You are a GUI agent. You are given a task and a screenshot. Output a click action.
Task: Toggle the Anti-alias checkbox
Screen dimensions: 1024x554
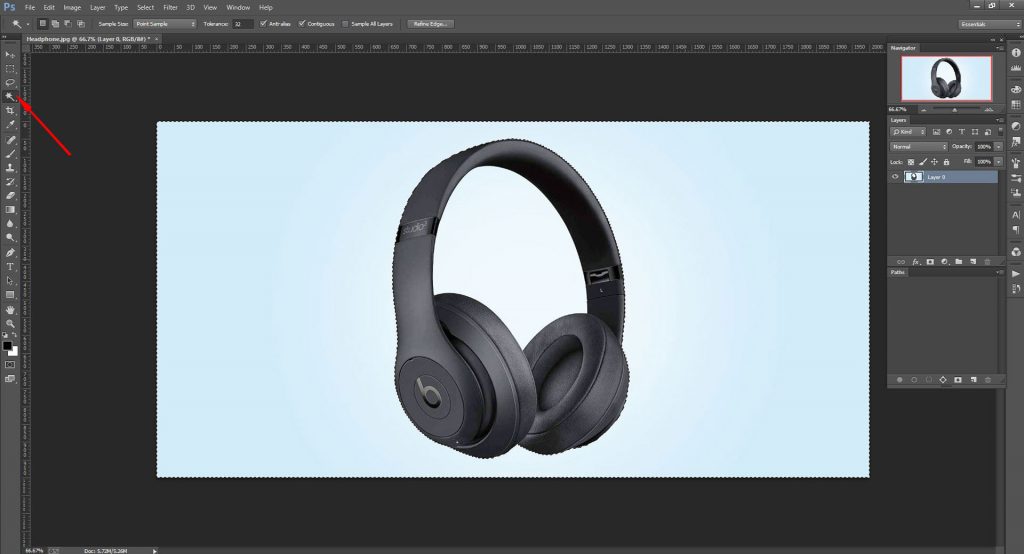point(263,24)
